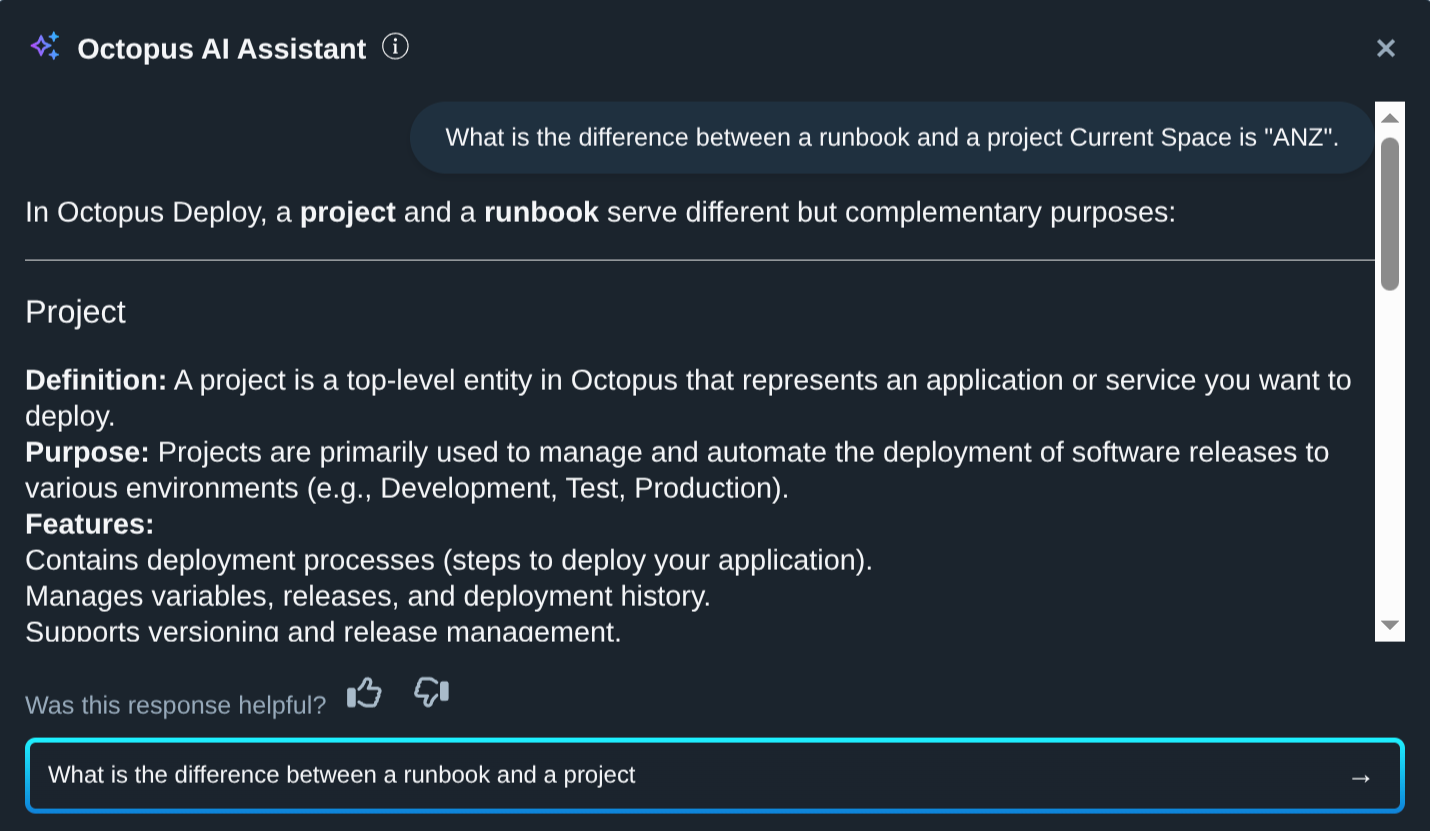Click the "Features:" label
Screen dimensions: 1430x831
[90, 524]
